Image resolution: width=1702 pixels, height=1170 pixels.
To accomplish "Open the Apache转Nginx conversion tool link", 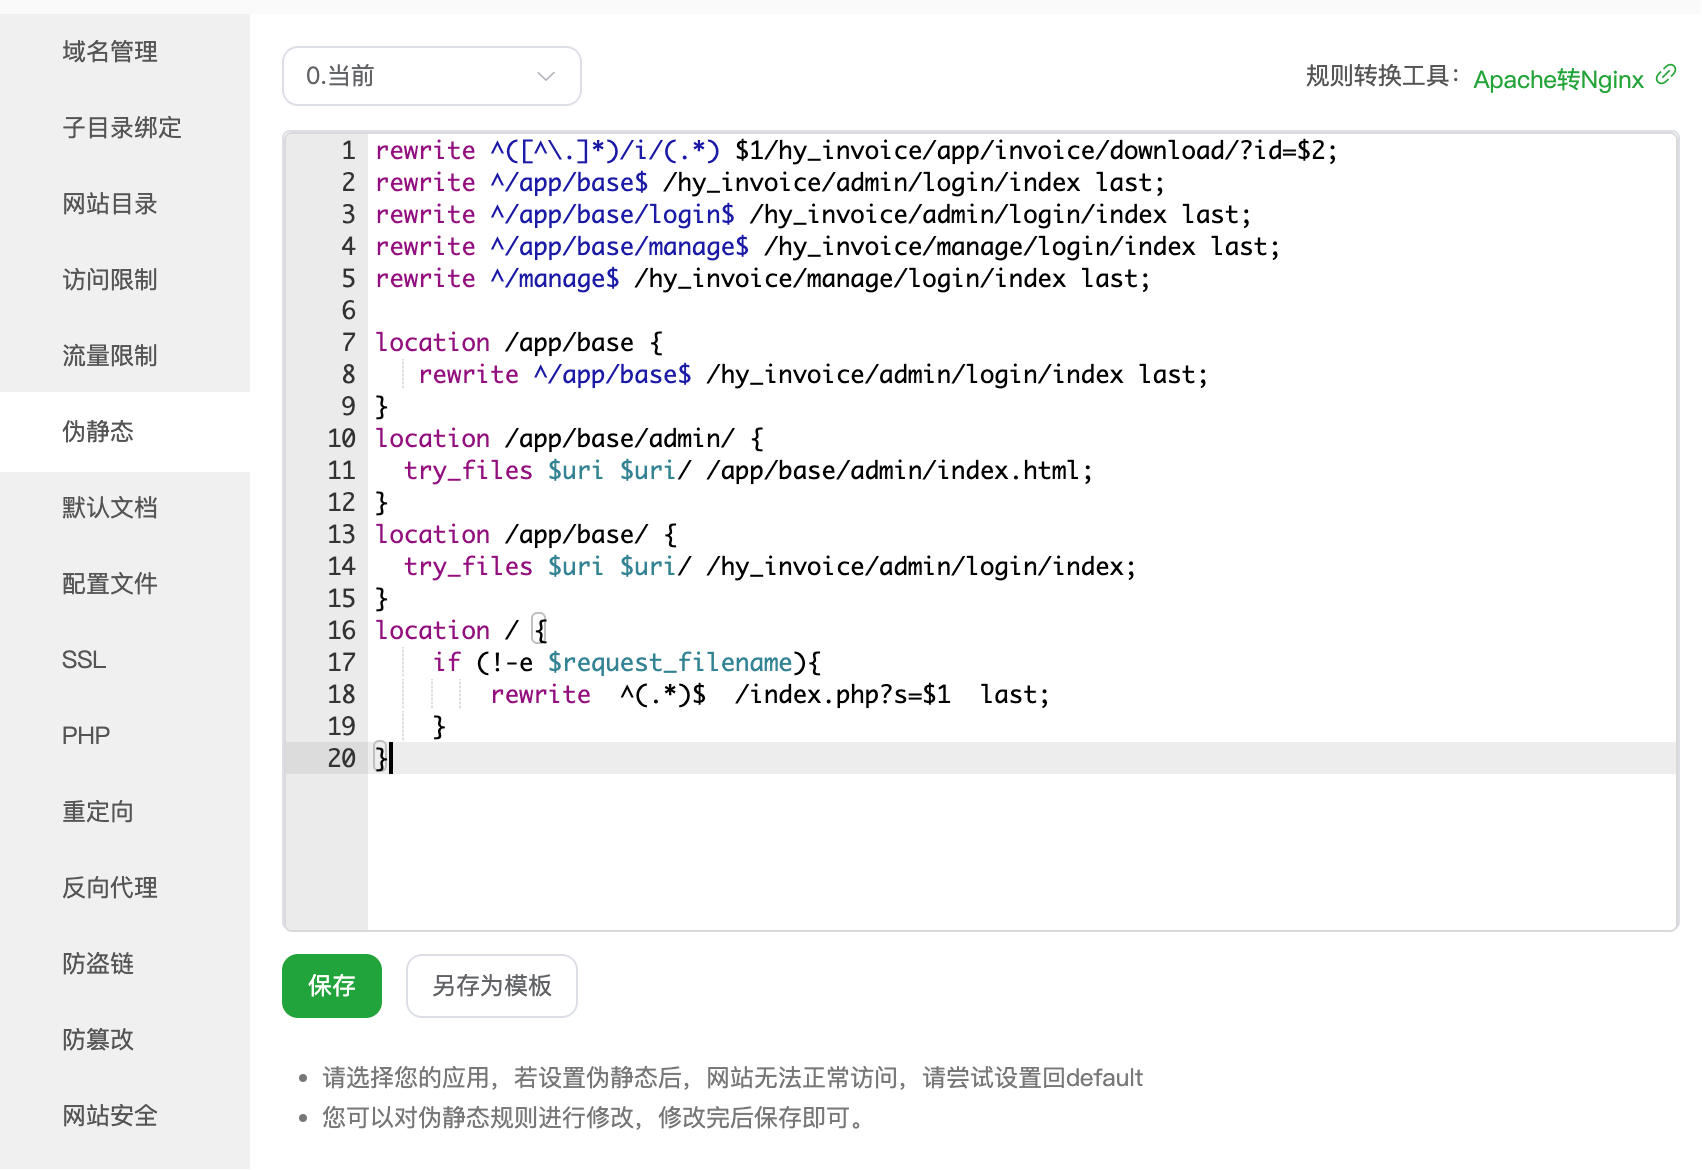I will (1557, 79).
